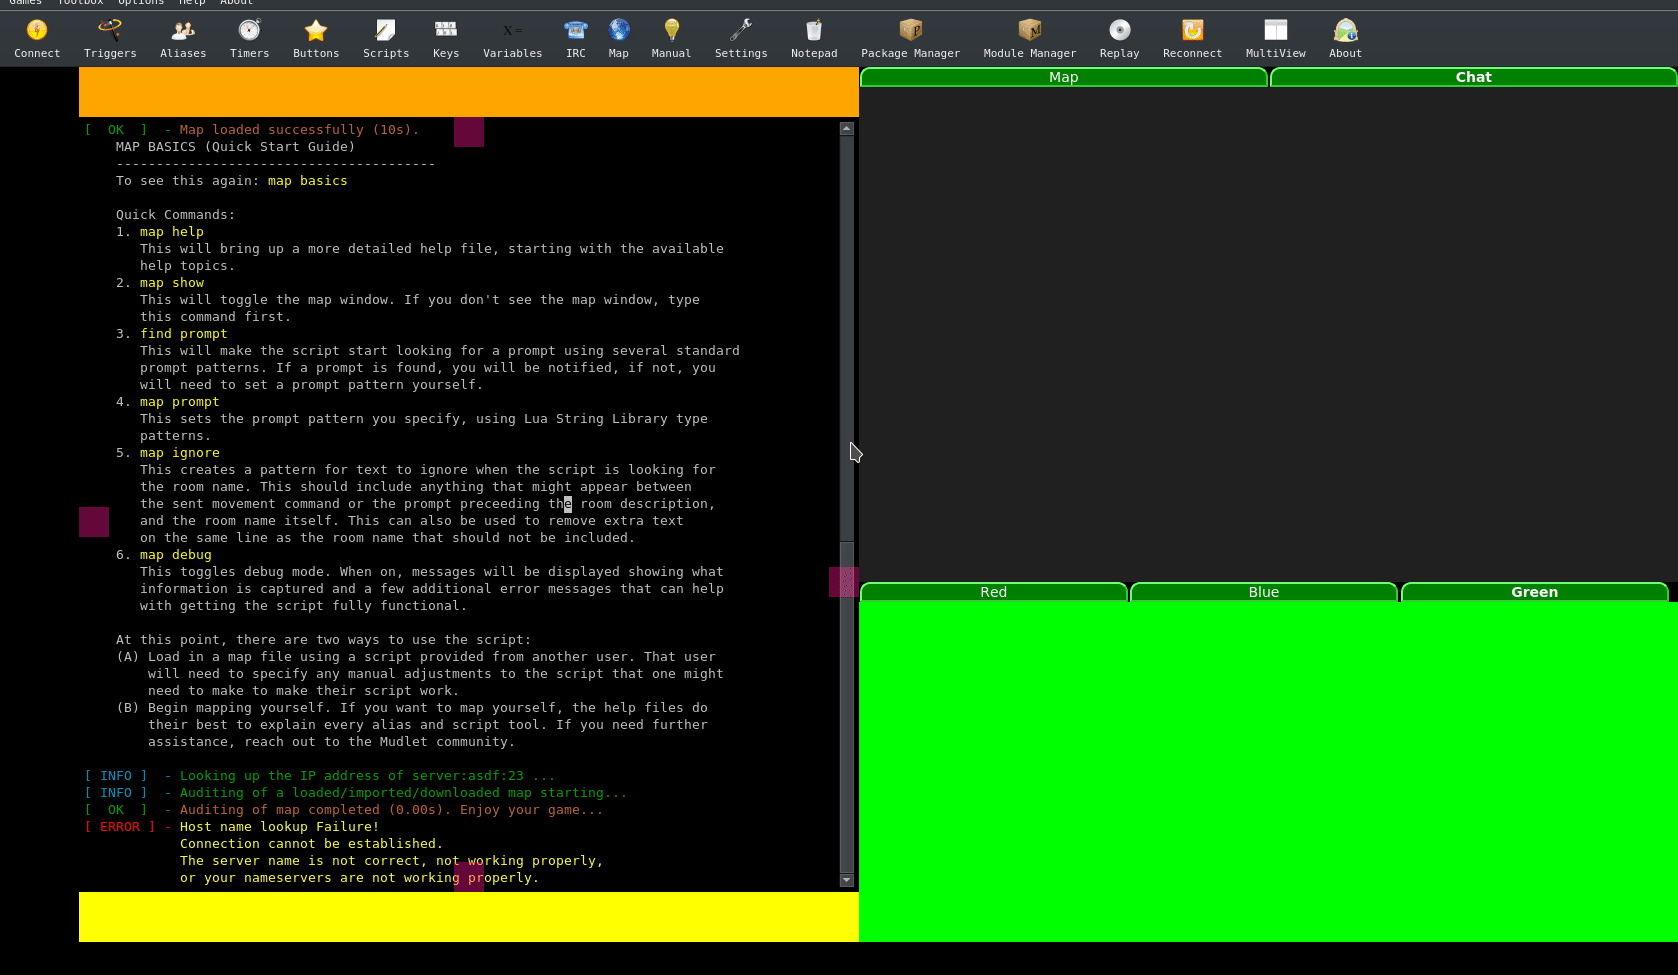Viewport: 1678px width, 975px height.
Task: Open the About toolbar icon
Action: [1345, 39]
